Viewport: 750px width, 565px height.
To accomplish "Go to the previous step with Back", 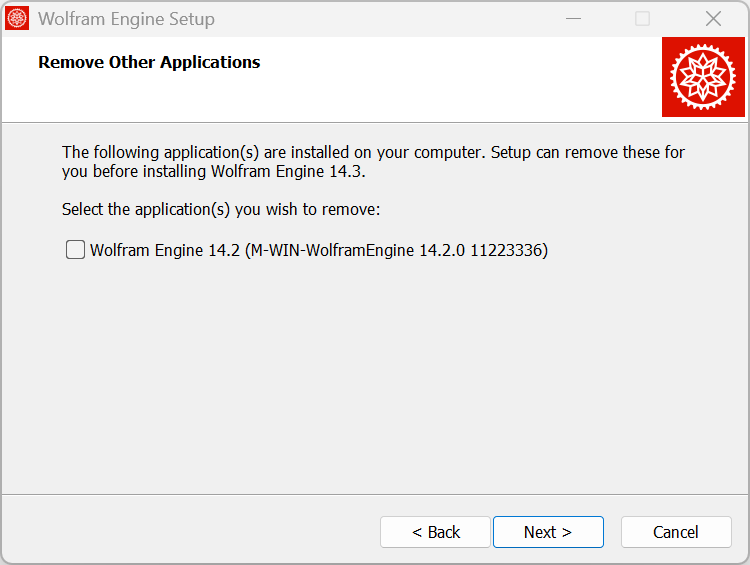I will coord(435,532).
